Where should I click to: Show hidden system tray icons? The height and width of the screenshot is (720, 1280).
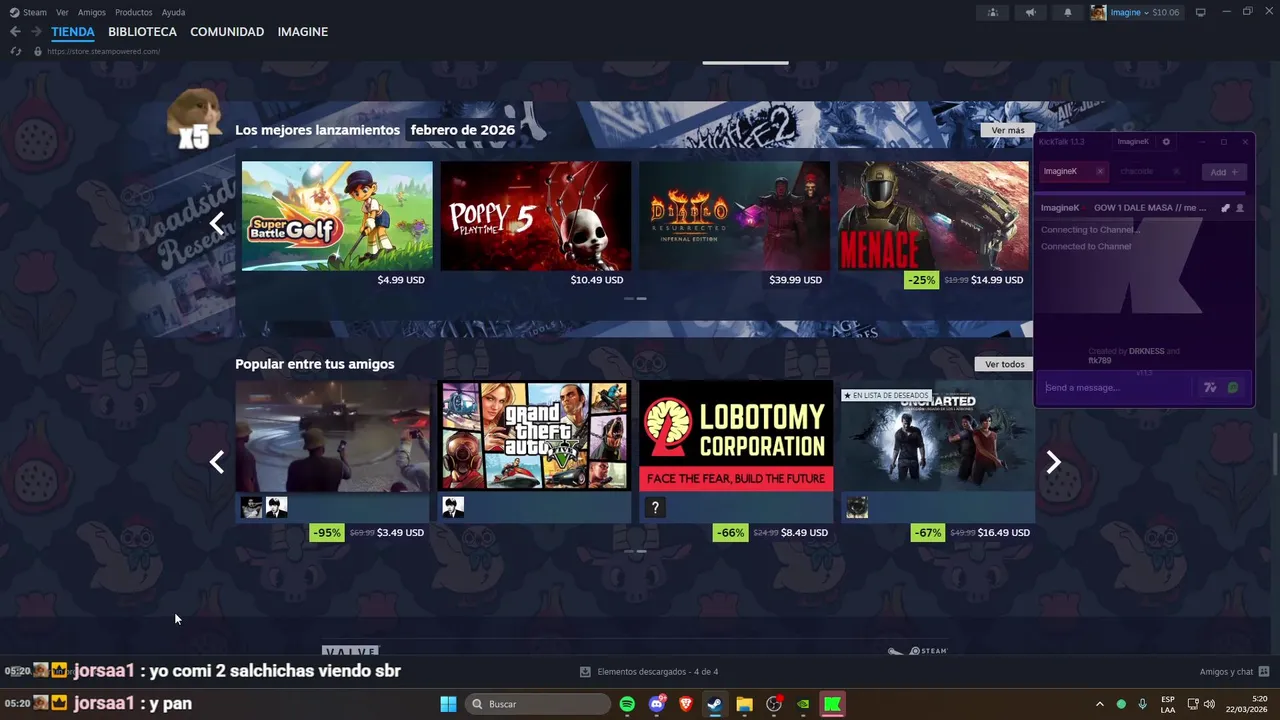click(1100, 704)
